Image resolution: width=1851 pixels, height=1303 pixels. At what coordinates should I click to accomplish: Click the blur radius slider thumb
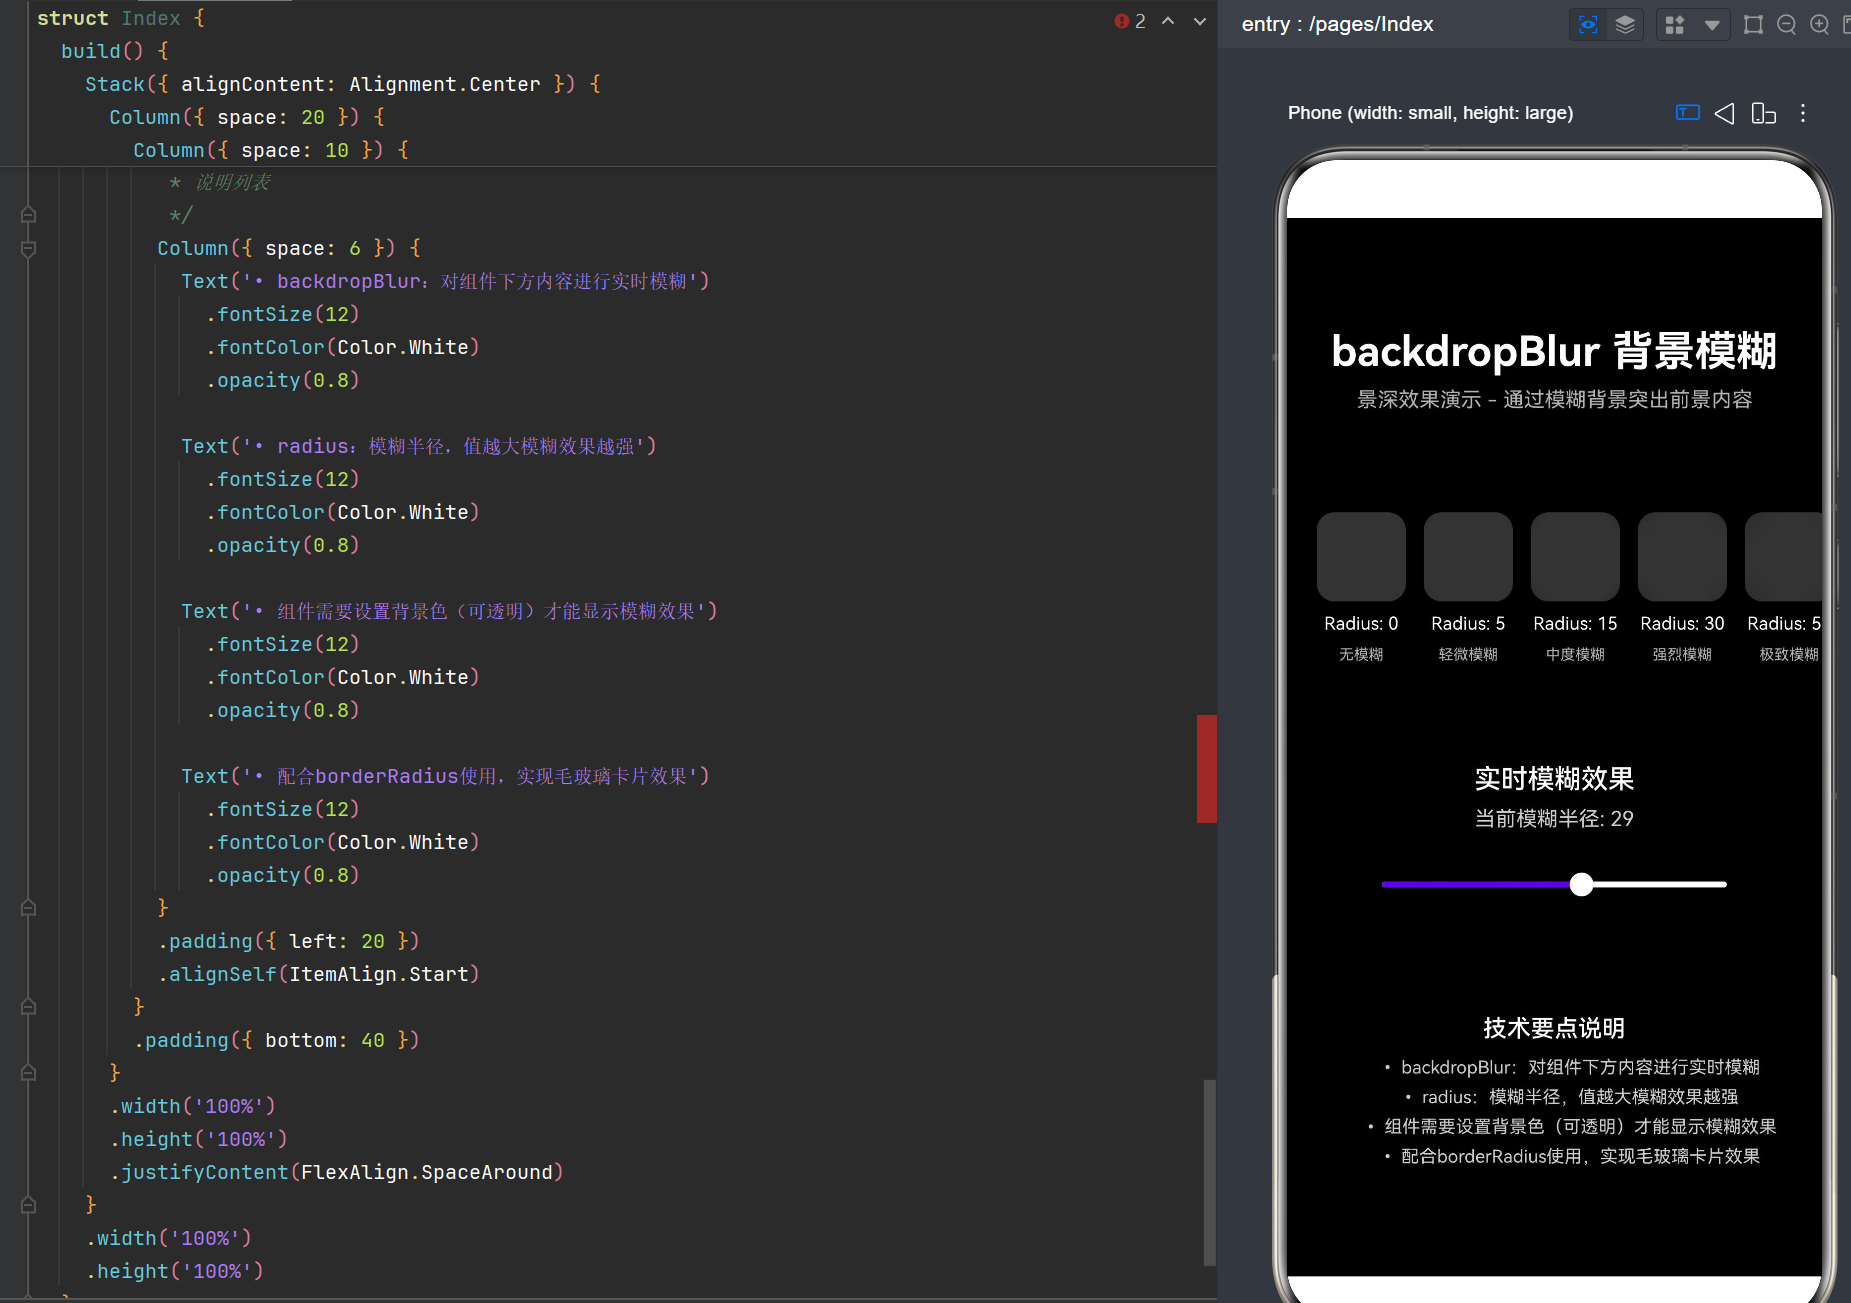click(x=1581, y=884)
